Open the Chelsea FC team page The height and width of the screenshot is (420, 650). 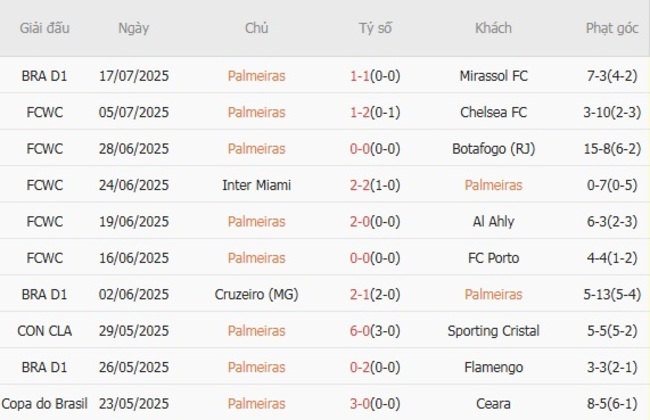pos(493,112)
